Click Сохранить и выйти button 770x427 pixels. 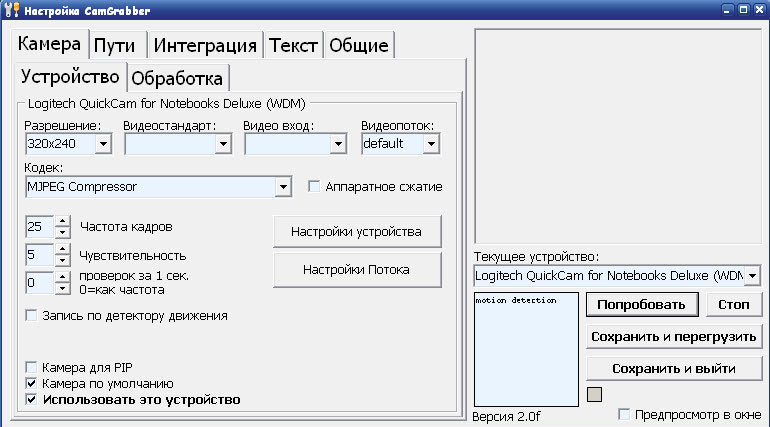pos(674,369)
